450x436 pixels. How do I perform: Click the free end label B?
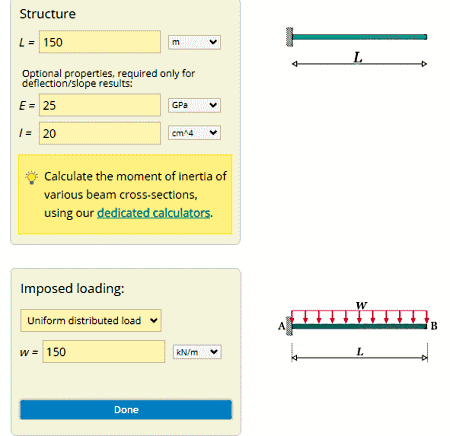click(434, 326)
